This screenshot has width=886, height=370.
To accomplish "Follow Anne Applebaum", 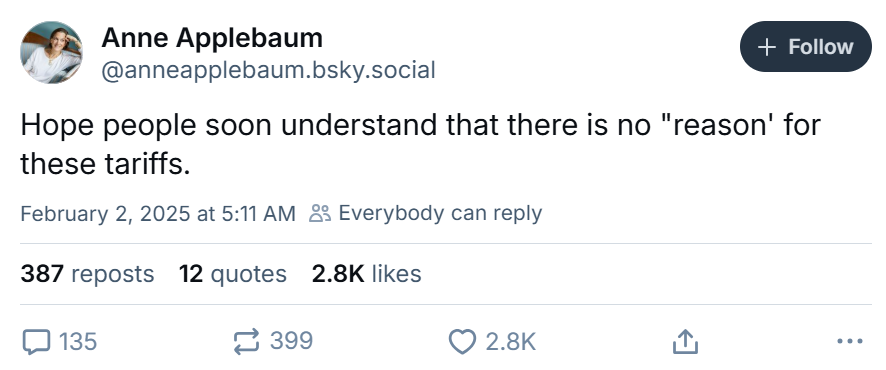I will pyautogui.click(x=806, y=46).
